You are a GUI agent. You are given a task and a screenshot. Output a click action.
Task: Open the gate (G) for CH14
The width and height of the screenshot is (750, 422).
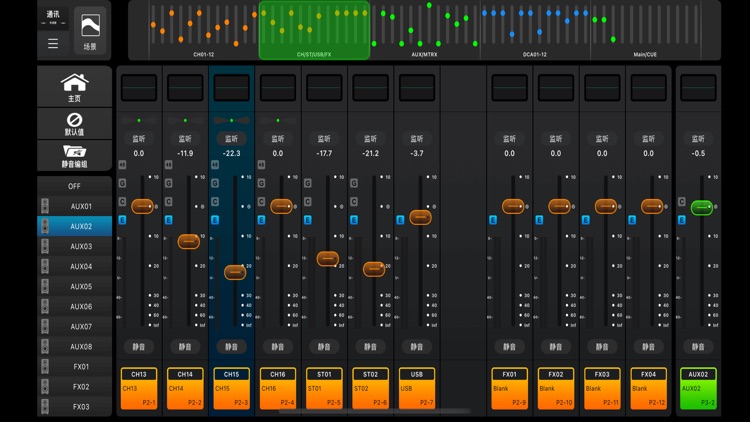pos(169,183)
